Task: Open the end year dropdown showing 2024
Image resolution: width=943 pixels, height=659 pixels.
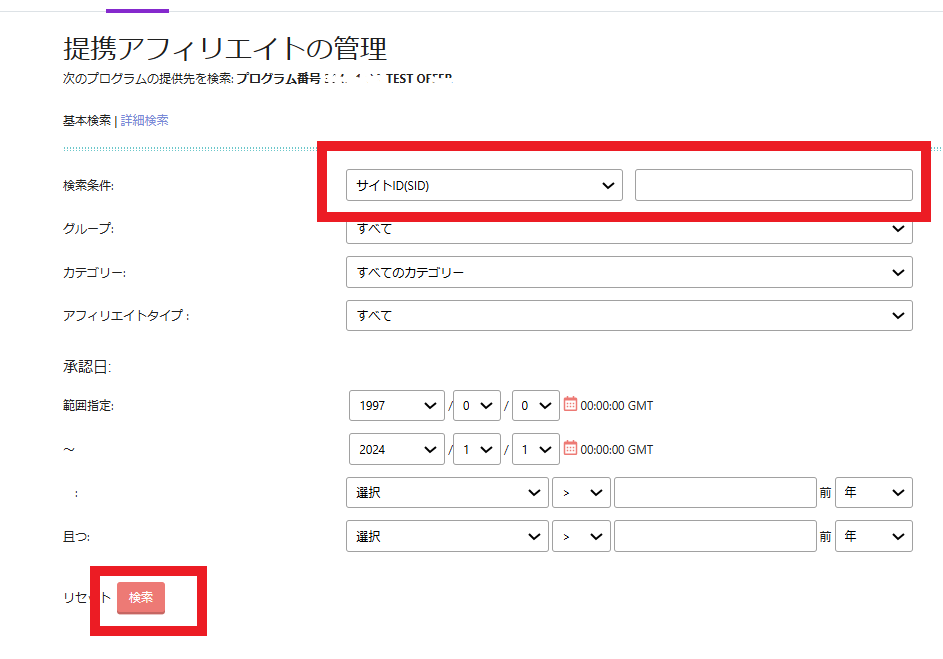Action: 396,450
